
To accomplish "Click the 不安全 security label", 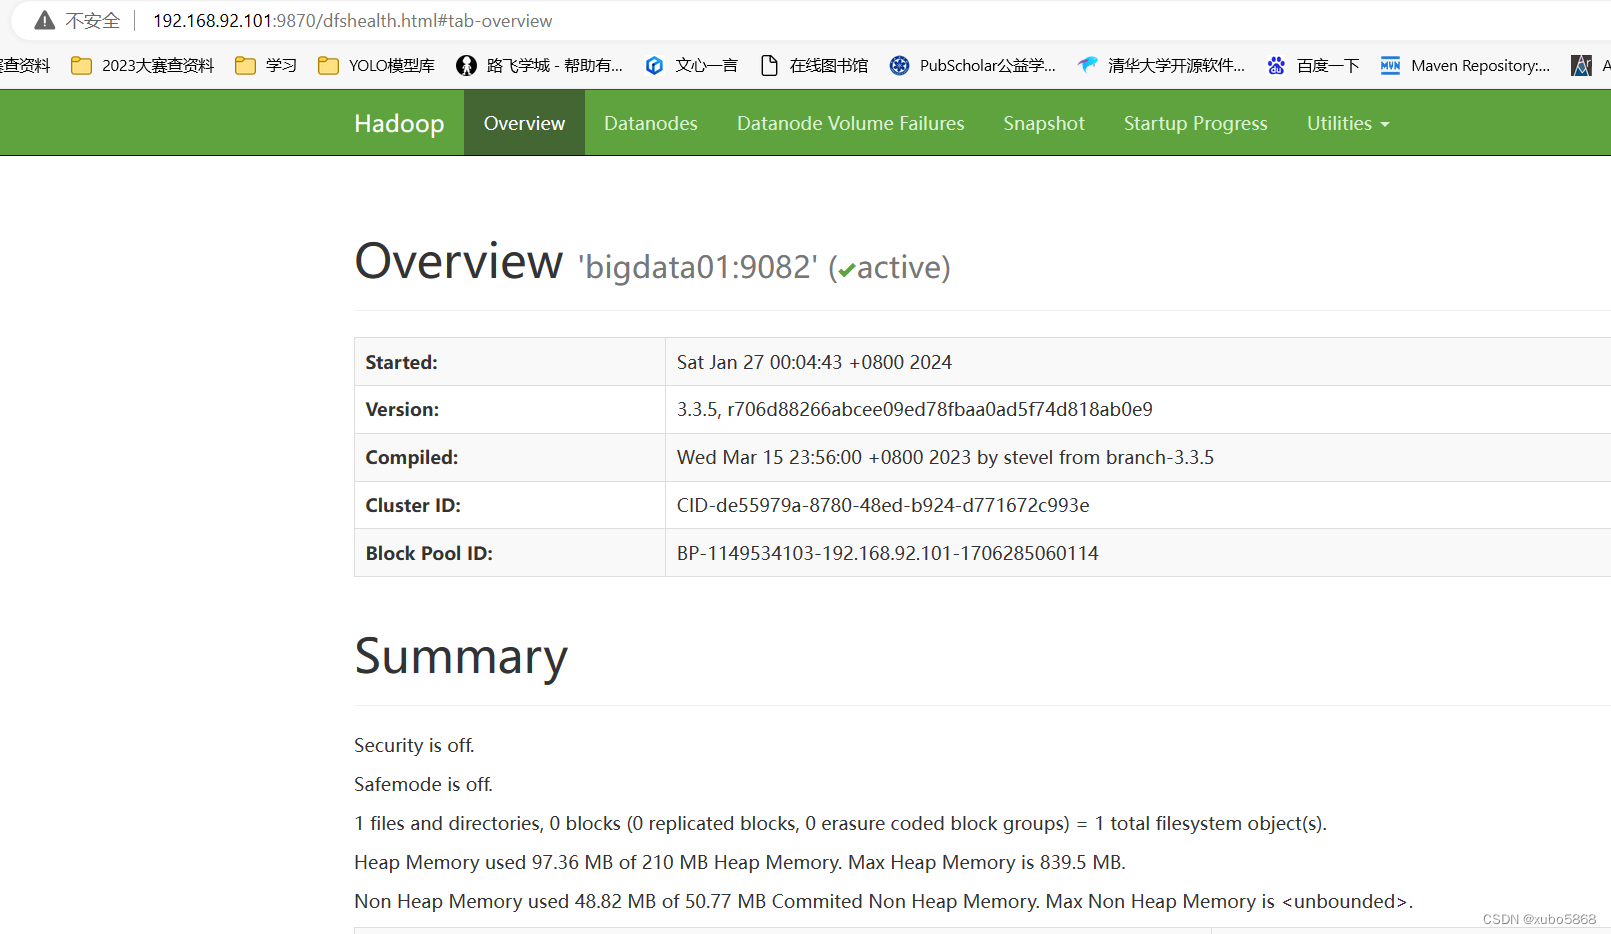I will click(x=93, y=21).
